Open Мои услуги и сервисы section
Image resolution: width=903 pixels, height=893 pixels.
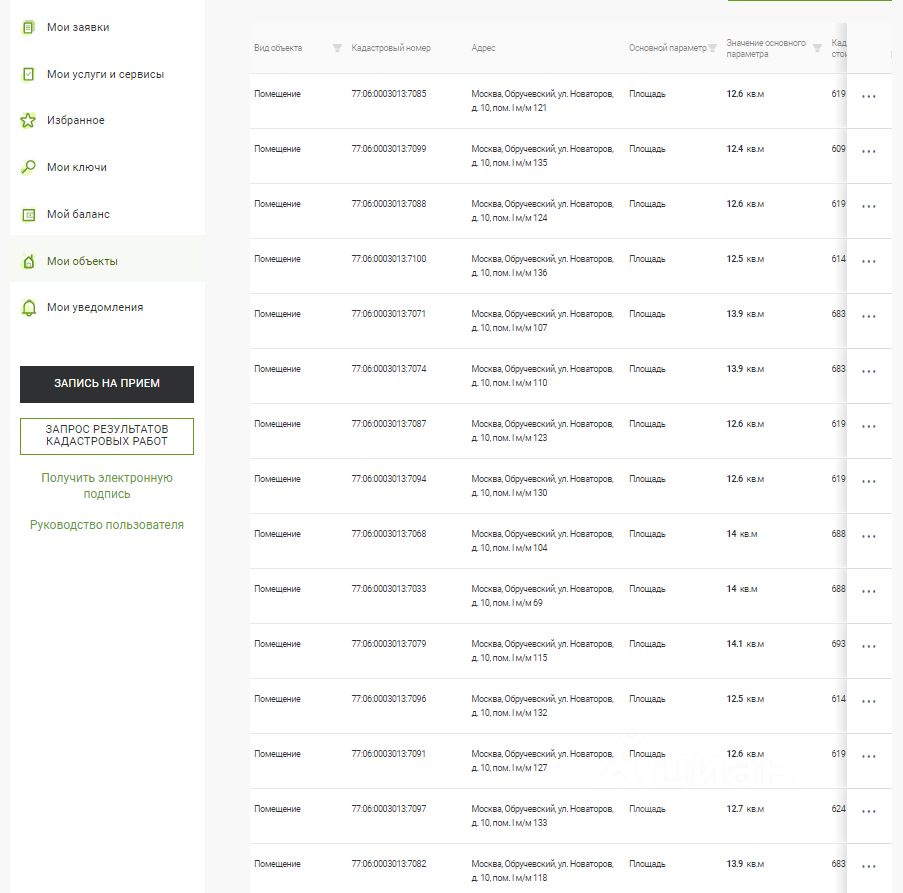tap(105, 74)
